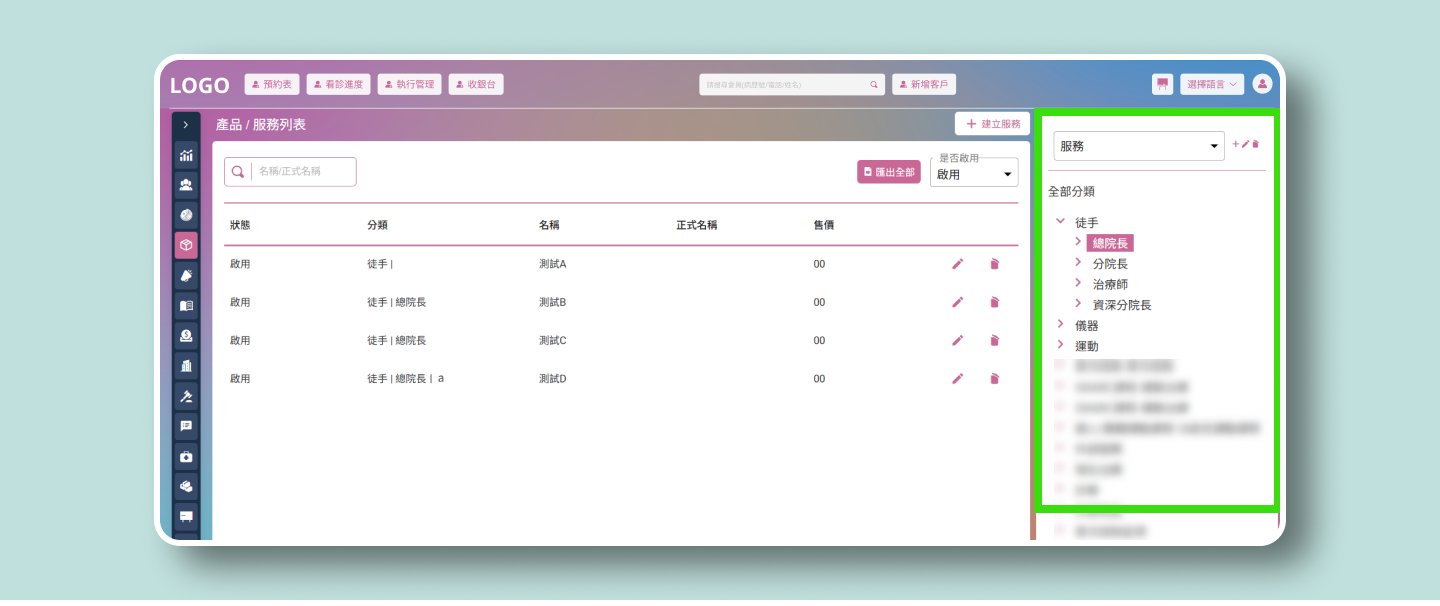This screenshot has width=1440, height=606.
Task: Click the 名稱/正式名稱 search field
Action: tap(300, 172)
